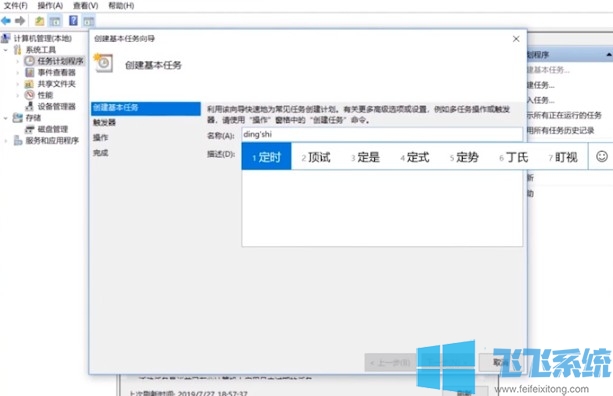Click the Up one level folder icon
The height and width of the screenshot is (396, 613).
click(x=39, y=21)
